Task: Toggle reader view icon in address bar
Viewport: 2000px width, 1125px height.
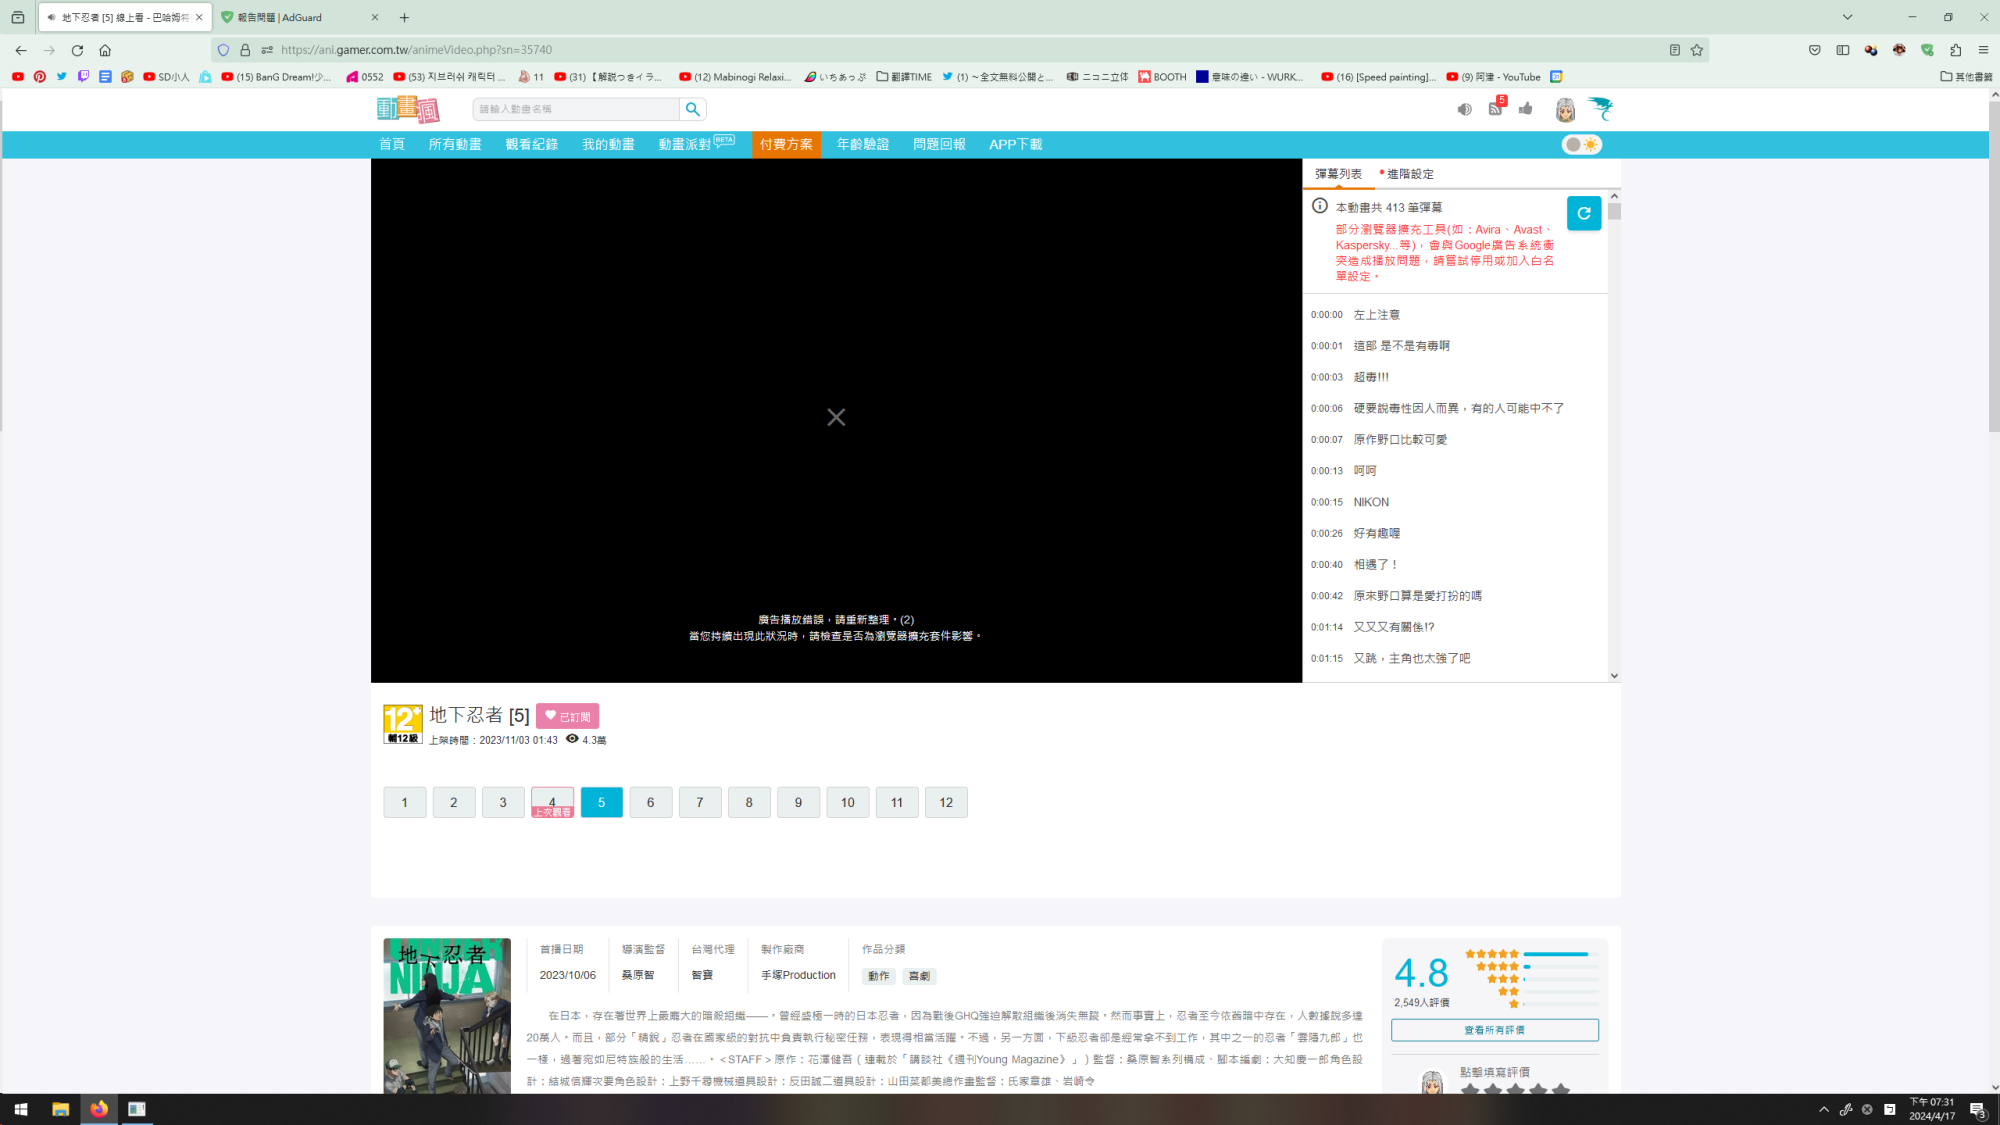Action: click(x=1675, y=50)
